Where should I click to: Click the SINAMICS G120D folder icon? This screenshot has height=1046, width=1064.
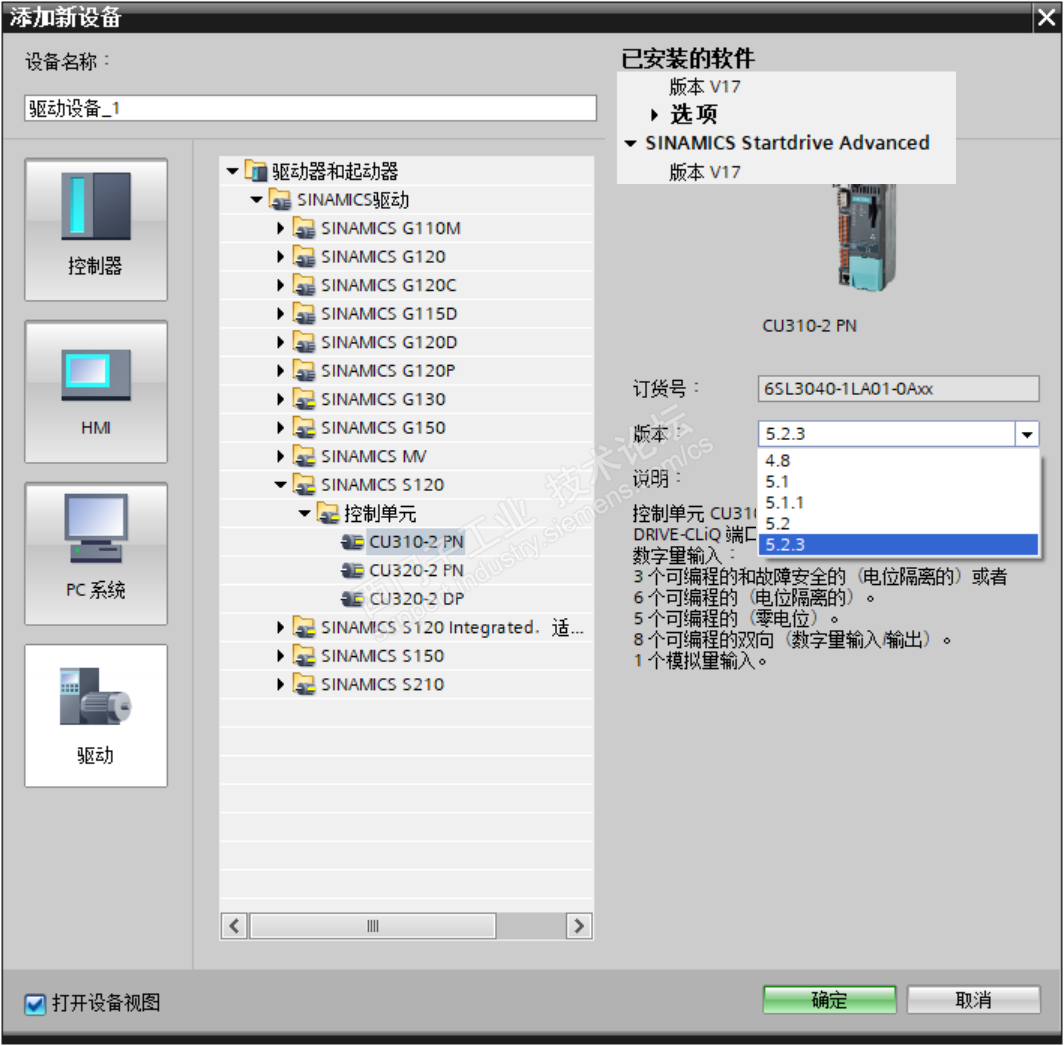tap(304, 342)
